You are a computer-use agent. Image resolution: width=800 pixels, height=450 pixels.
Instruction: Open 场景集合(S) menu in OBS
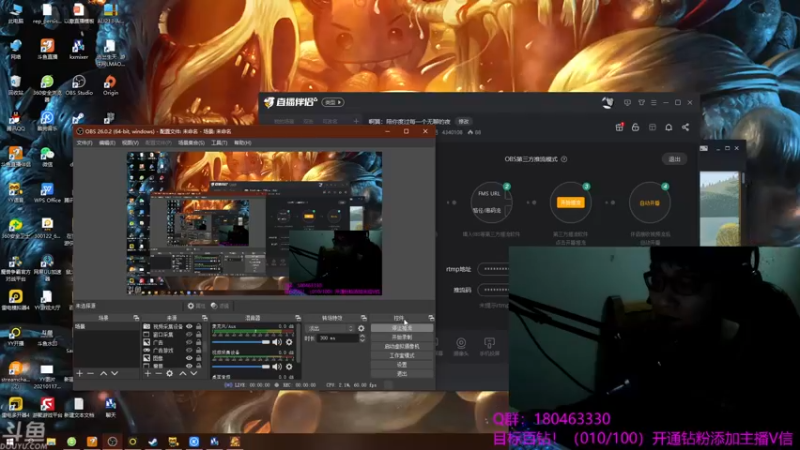click(191, 143)
